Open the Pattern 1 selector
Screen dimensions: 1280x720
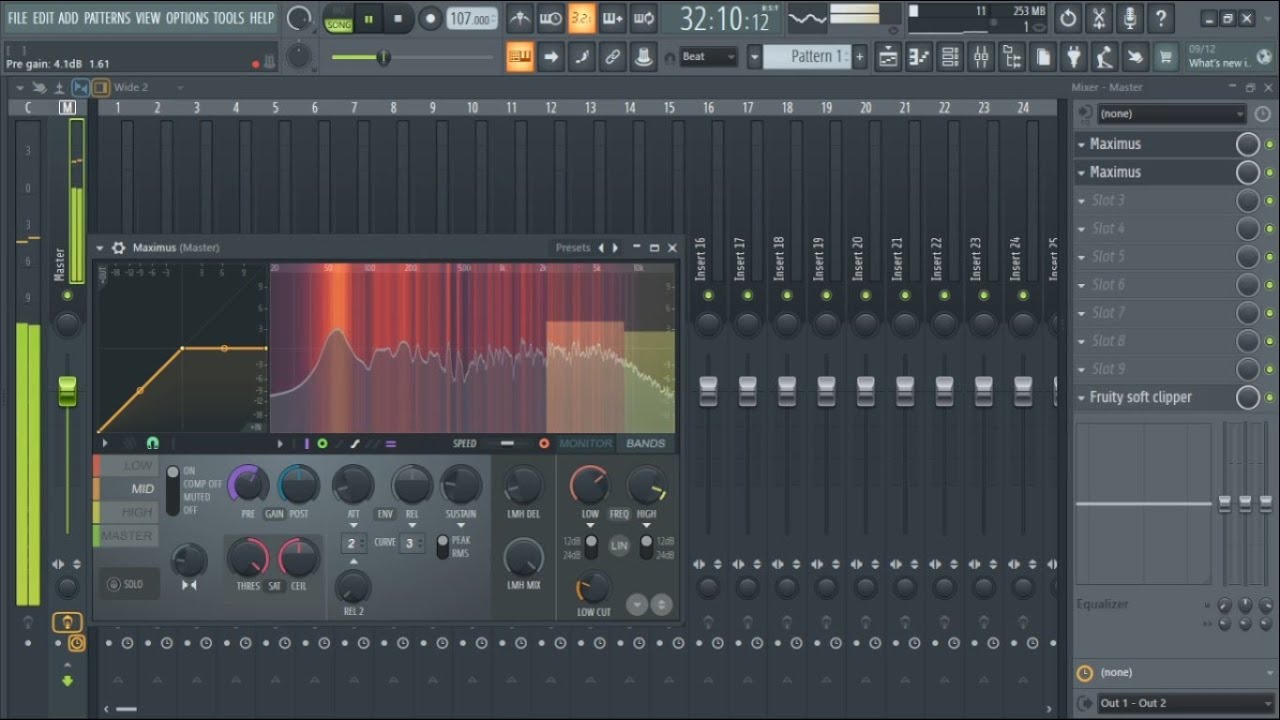point(806,57)
